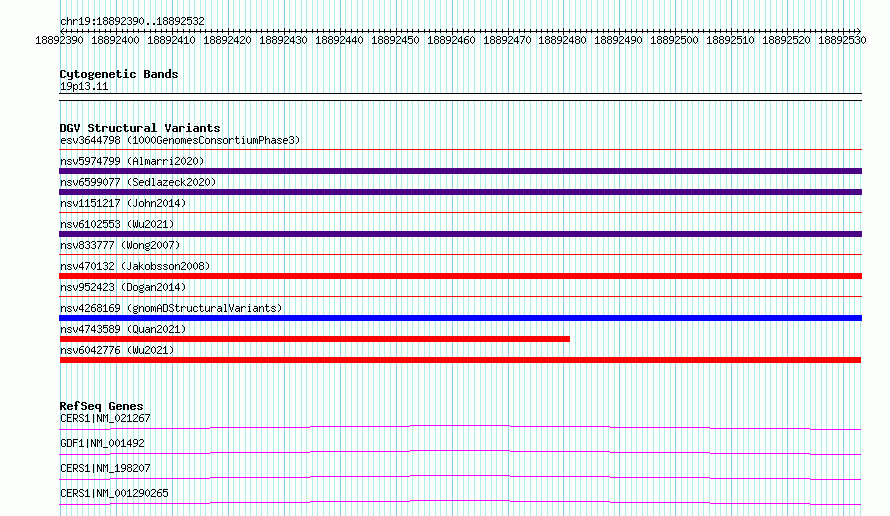Viewport: 890px width, 516px height.
Task: Click ruler position 18892390
Action: pyautogui.click(x=59, y=40)
